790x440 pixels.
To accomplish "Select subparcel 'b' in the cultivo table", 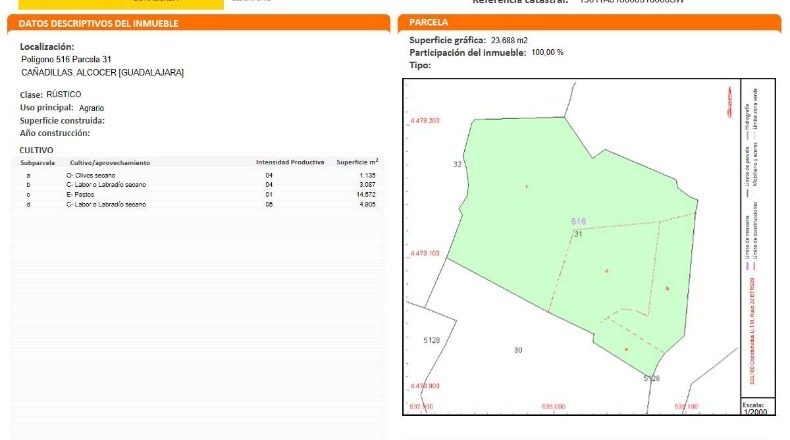I will [28, 185].
